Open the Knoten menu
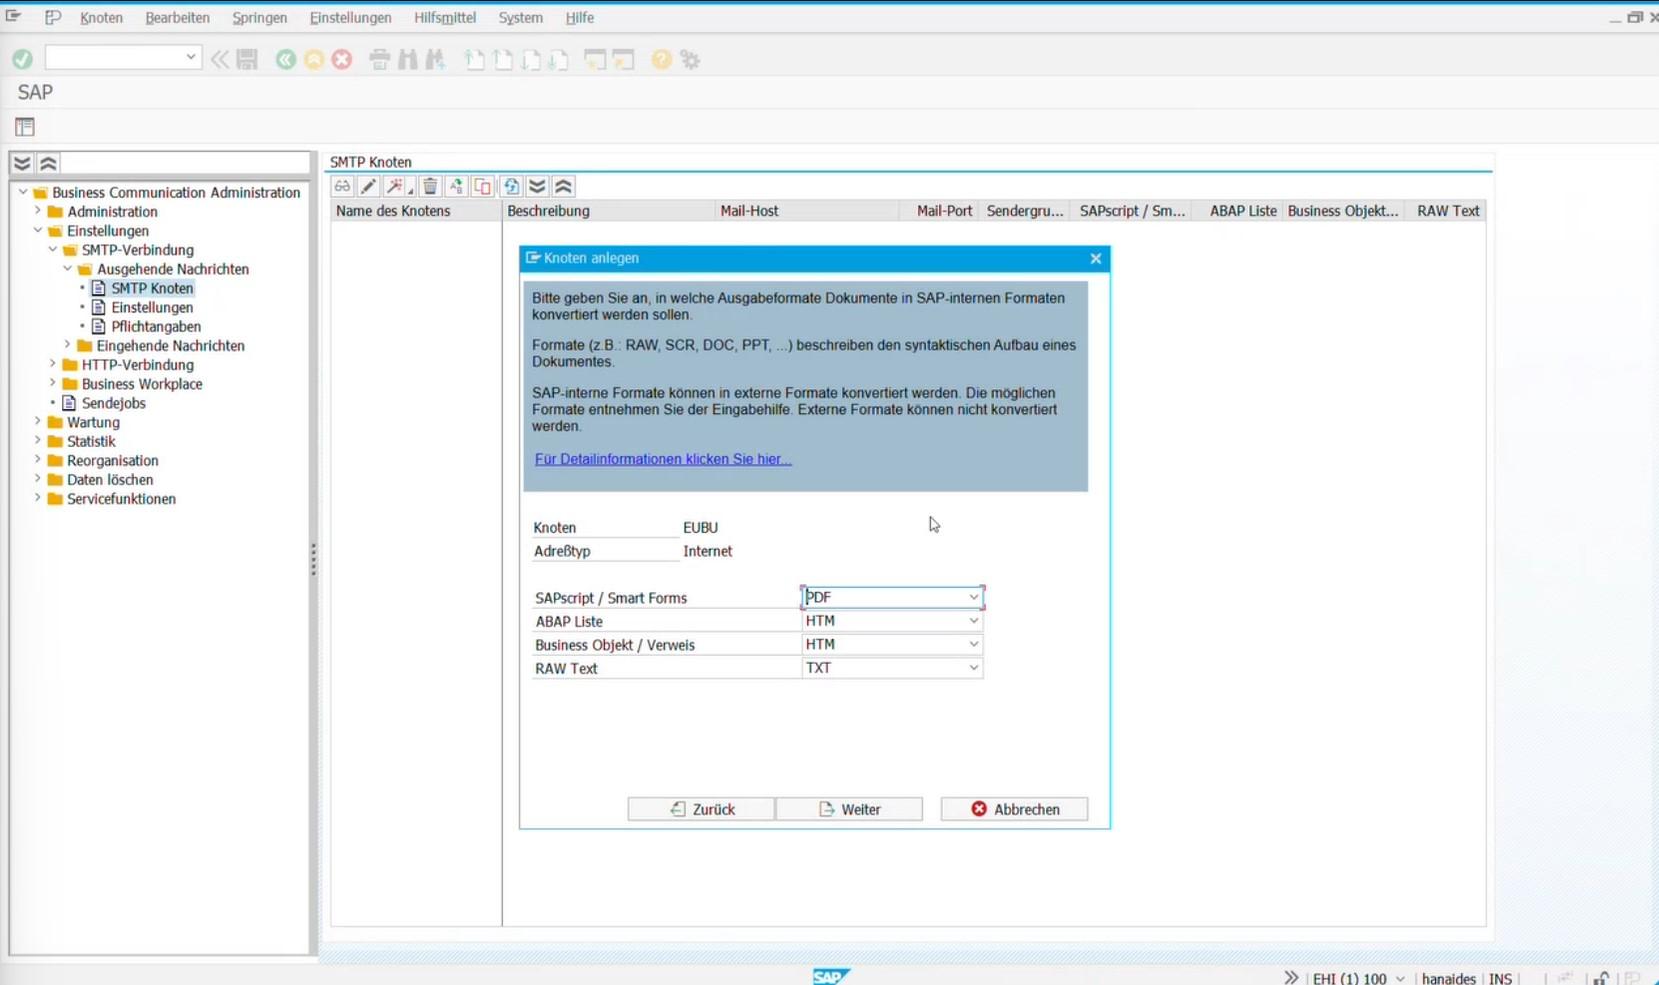 pos(101,18)
